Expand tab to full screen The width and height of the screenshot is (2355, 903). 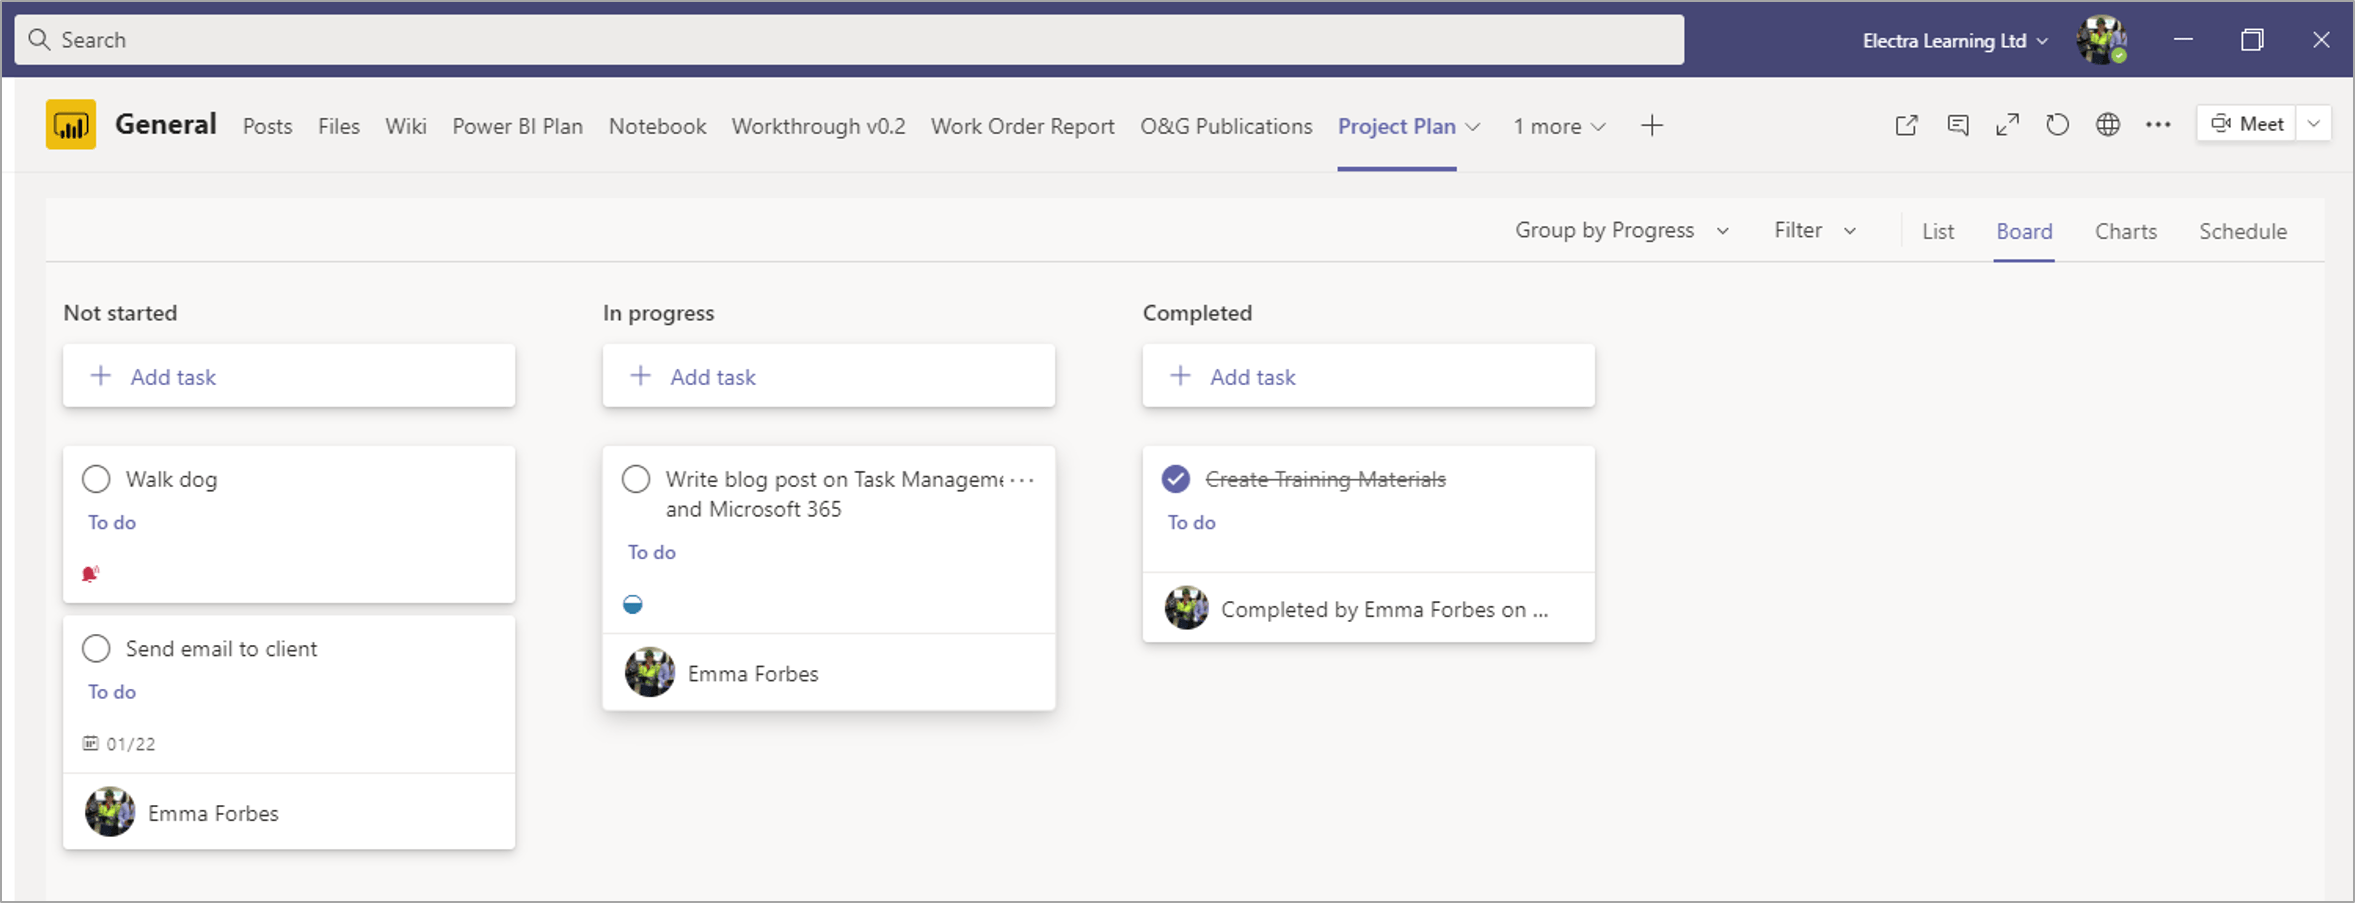2007,125
